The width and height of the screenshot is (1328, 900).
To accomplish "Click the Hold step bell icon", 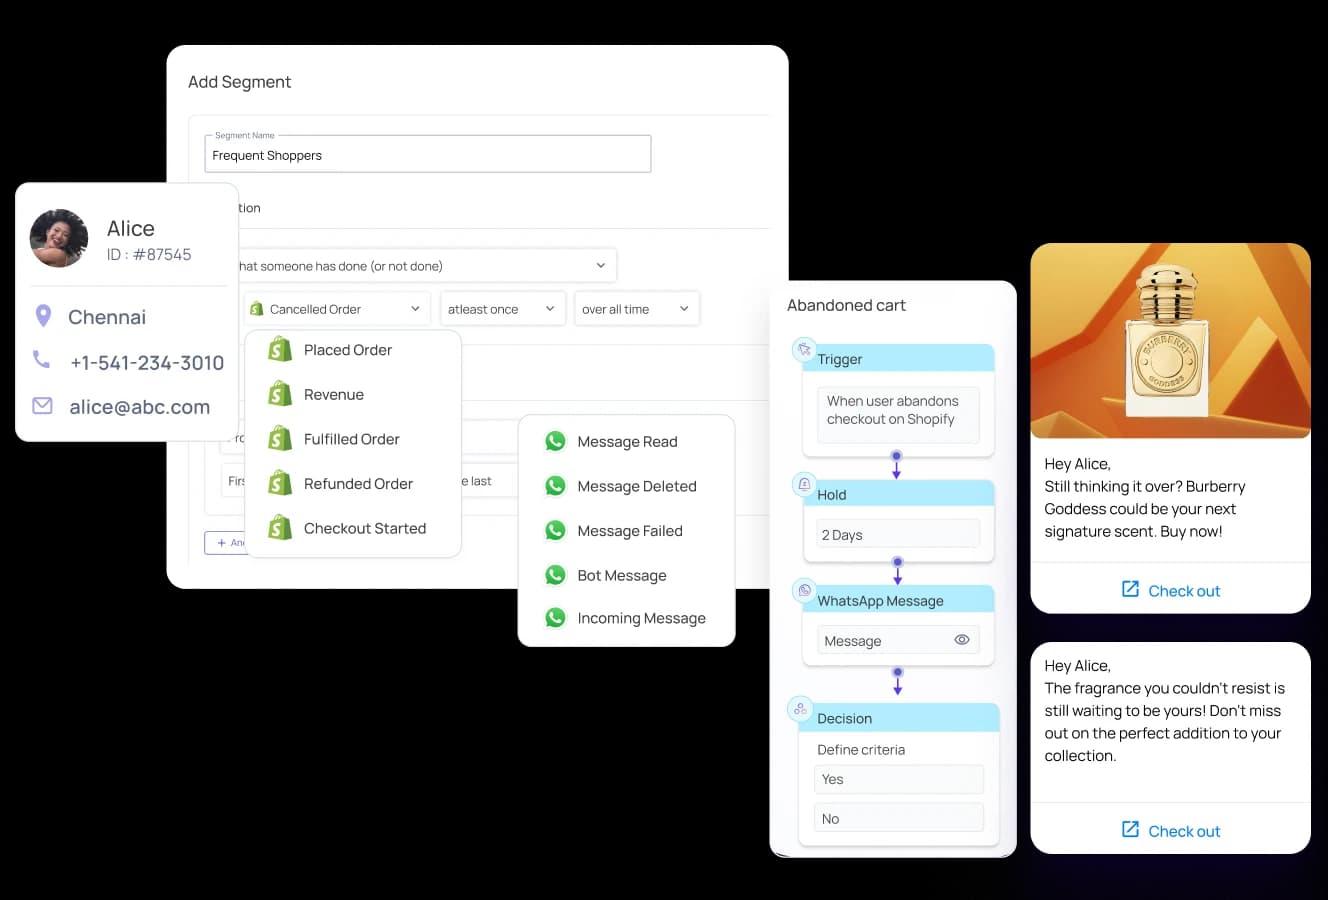I will point(804,485).
